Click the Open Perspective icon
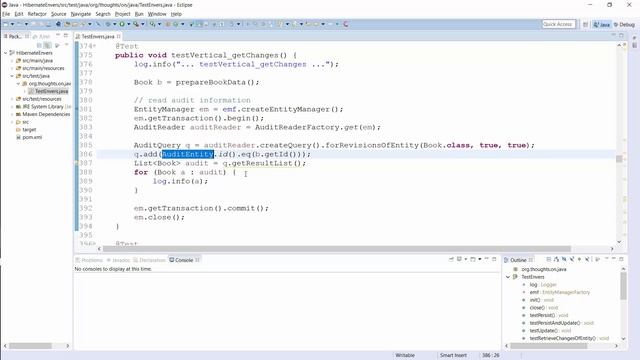 click(585, 24)
